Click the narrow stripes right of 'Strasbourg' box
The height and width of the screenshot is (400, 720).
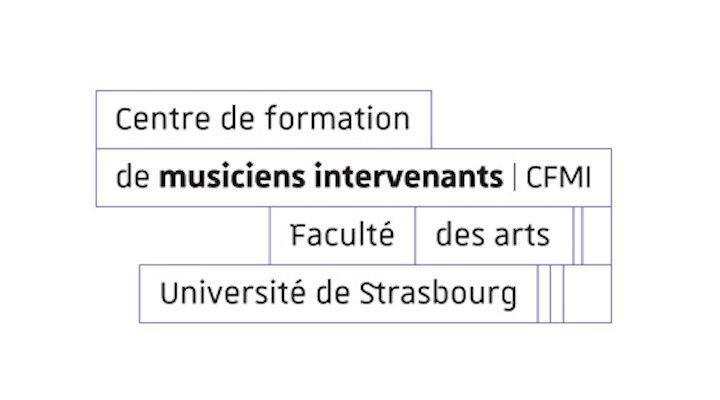tap(551, 294)
